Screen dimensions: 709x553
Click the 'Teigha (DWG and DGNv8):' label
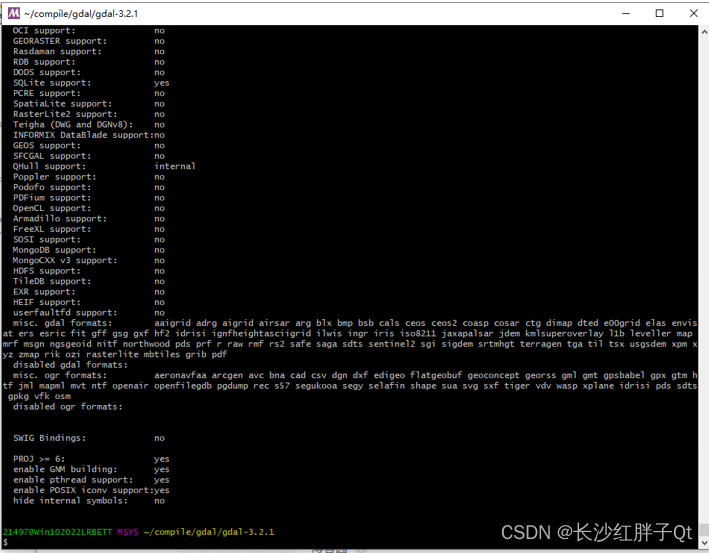(x=72, y=124)
